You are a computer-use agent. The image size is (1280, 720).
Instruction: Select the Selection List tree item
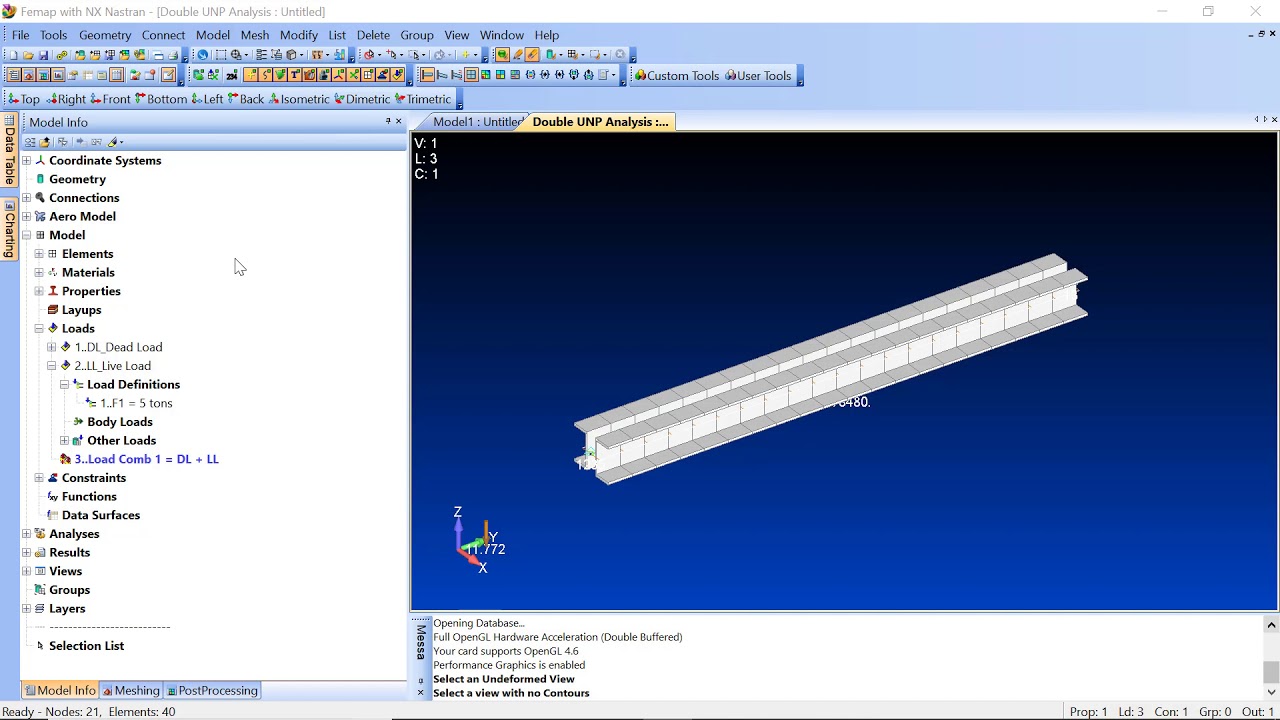pyautogui.click(x=86, y=646)
